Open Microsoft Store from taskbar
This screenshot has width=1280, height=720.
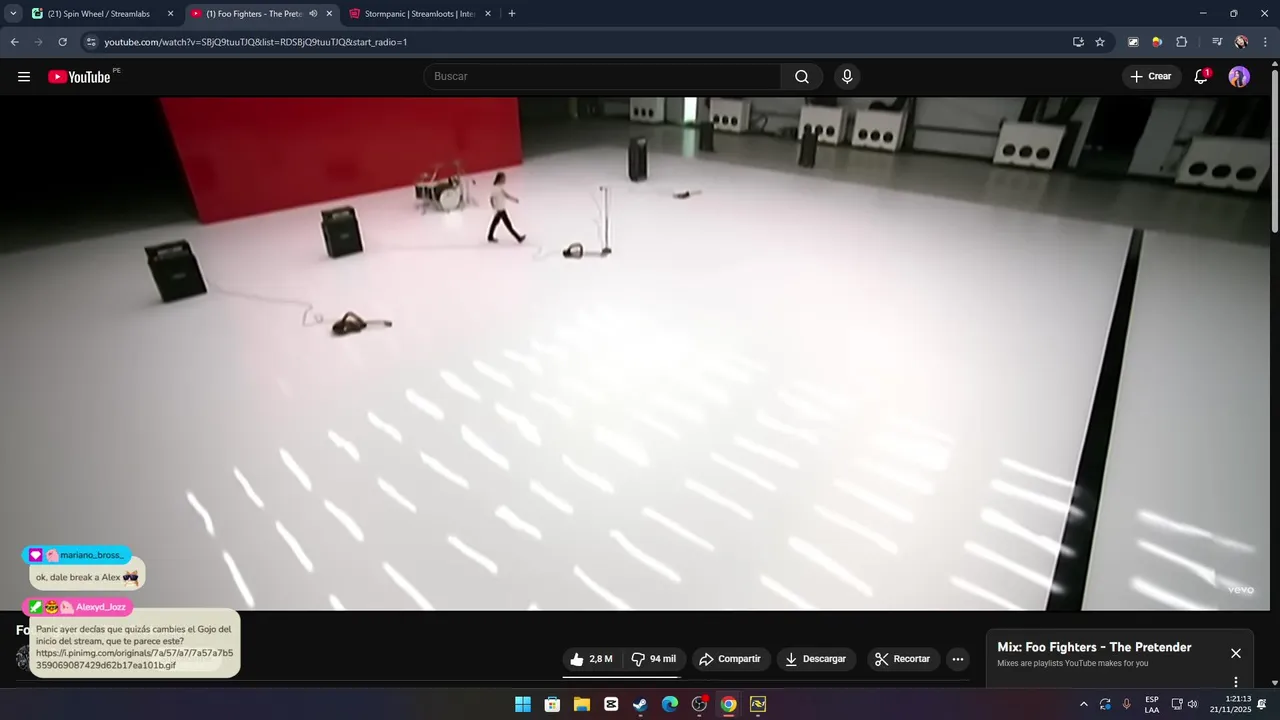point(552,704)
